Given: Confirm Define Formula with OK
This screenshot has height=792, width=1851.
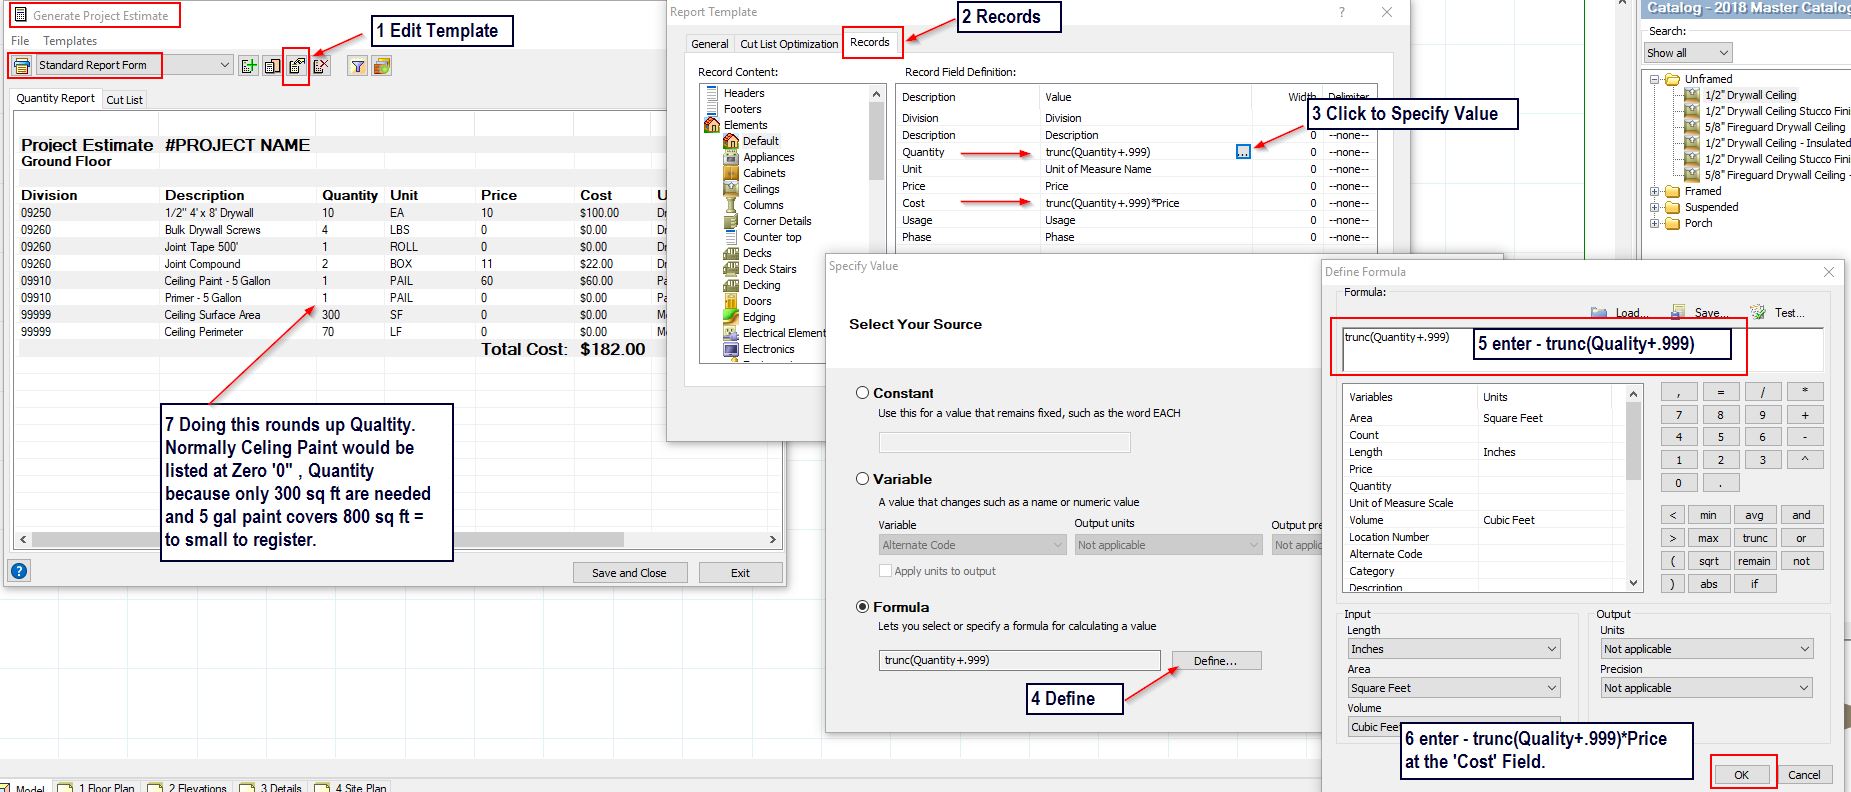Looking at the screenshot, I should click(1741, 775).
